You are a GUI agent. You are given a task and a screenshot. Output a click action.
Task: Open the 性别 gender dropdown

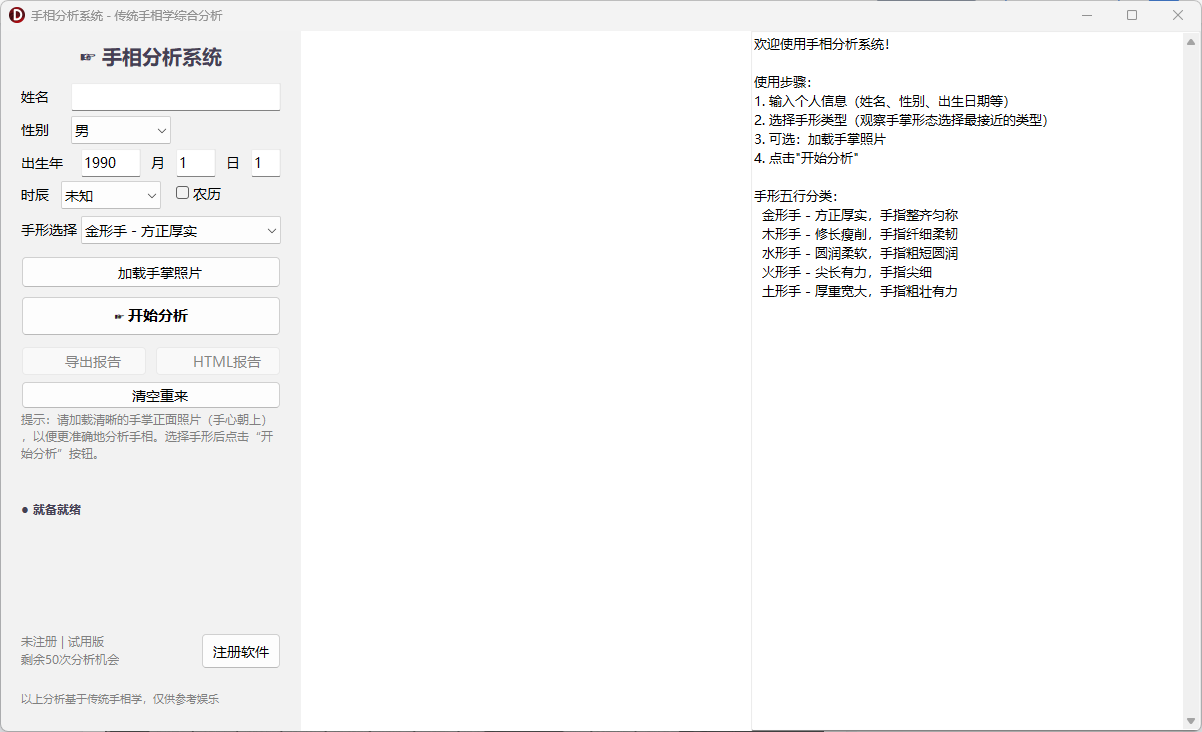(121, 130)
